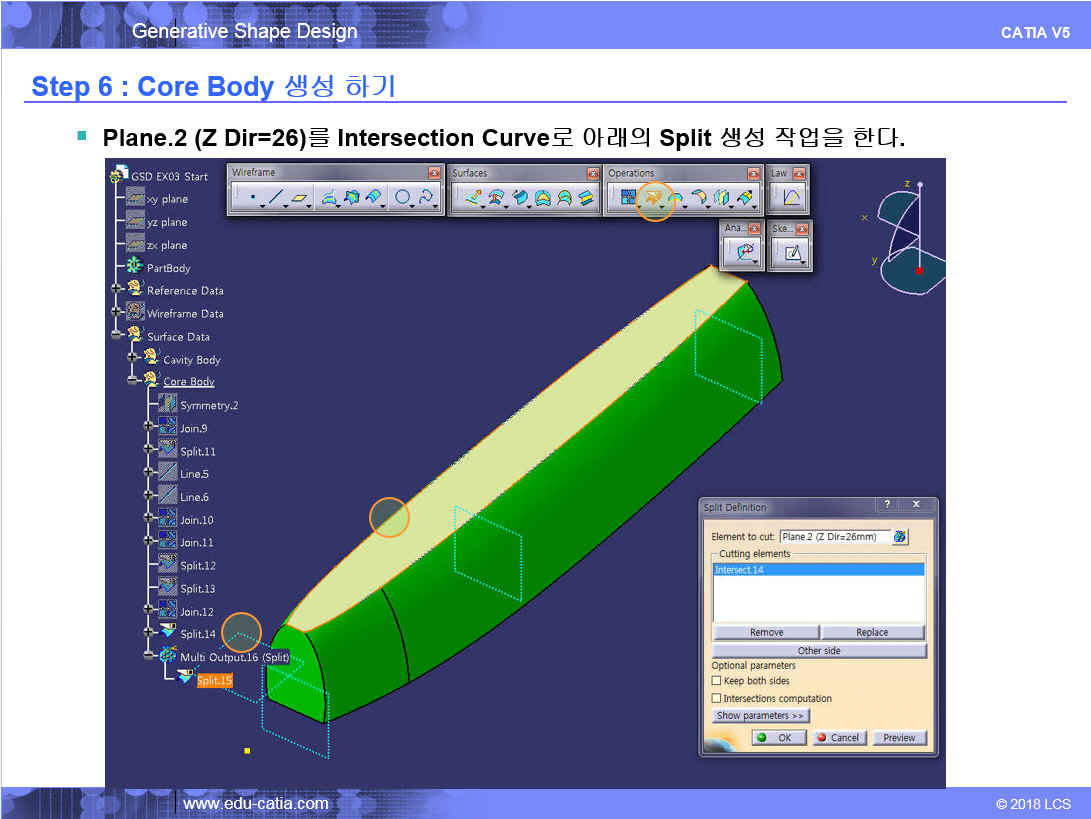Click the Join icon in Operations toolbar

(x=628, y=198)
